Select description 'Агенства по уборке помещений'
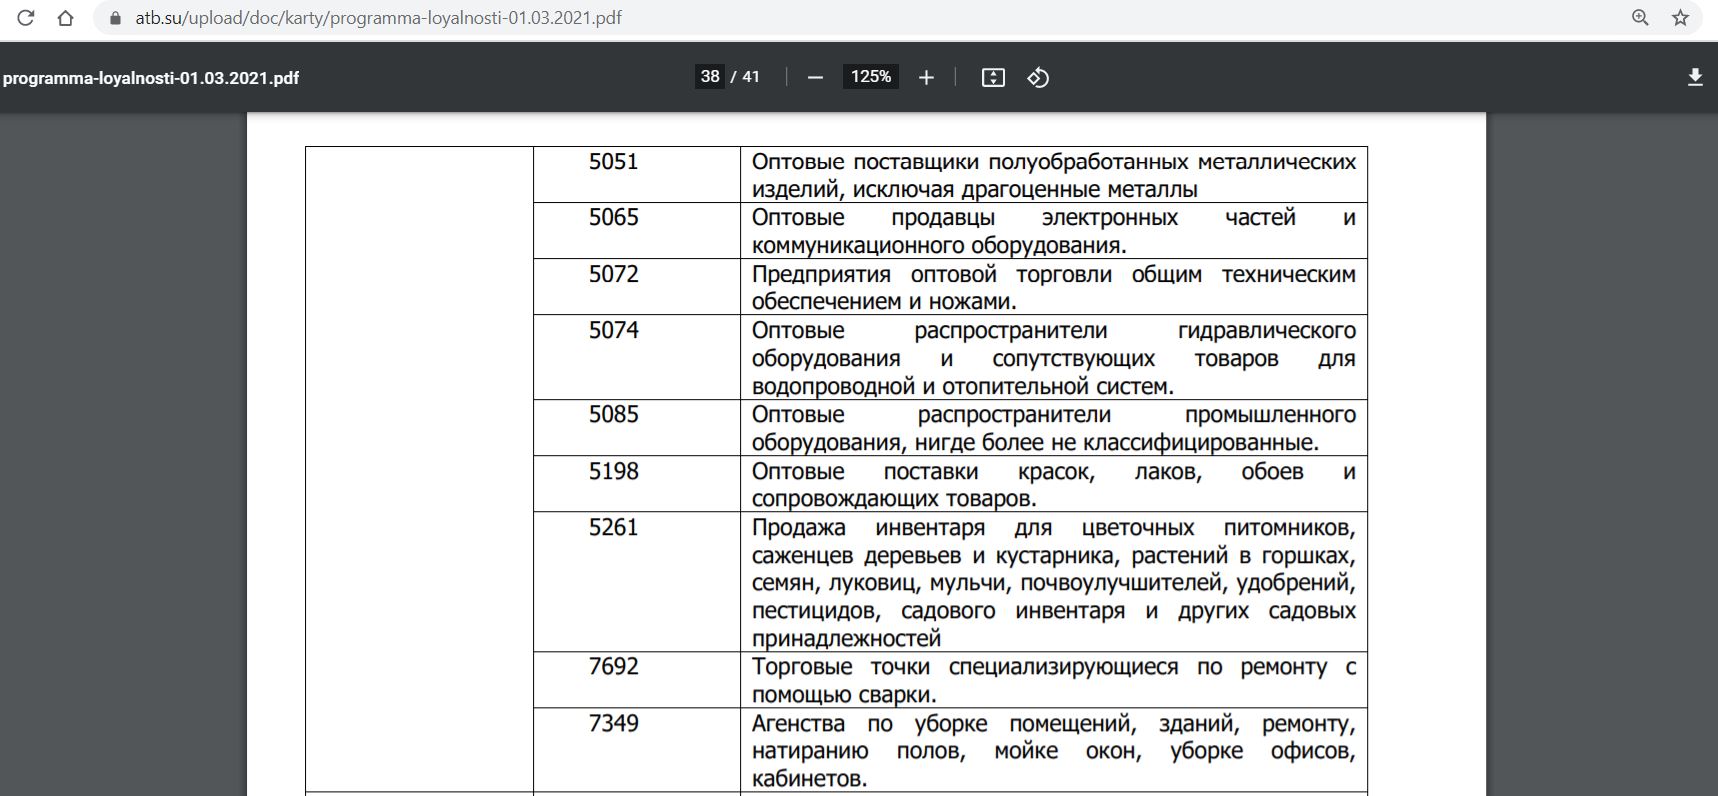Viewport: 1718px width, 796px height. (1054, 750)
